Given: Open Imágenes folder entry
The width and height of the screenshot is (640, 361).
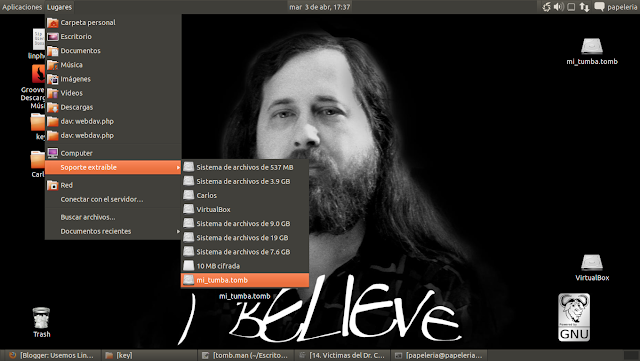Looking at the screenshot, I should point(113,79).
